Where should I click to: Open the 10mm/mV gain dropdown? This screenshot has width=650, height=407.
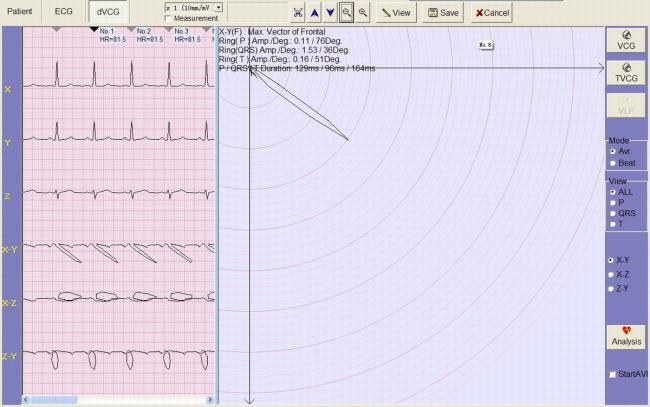pos(218,7)
